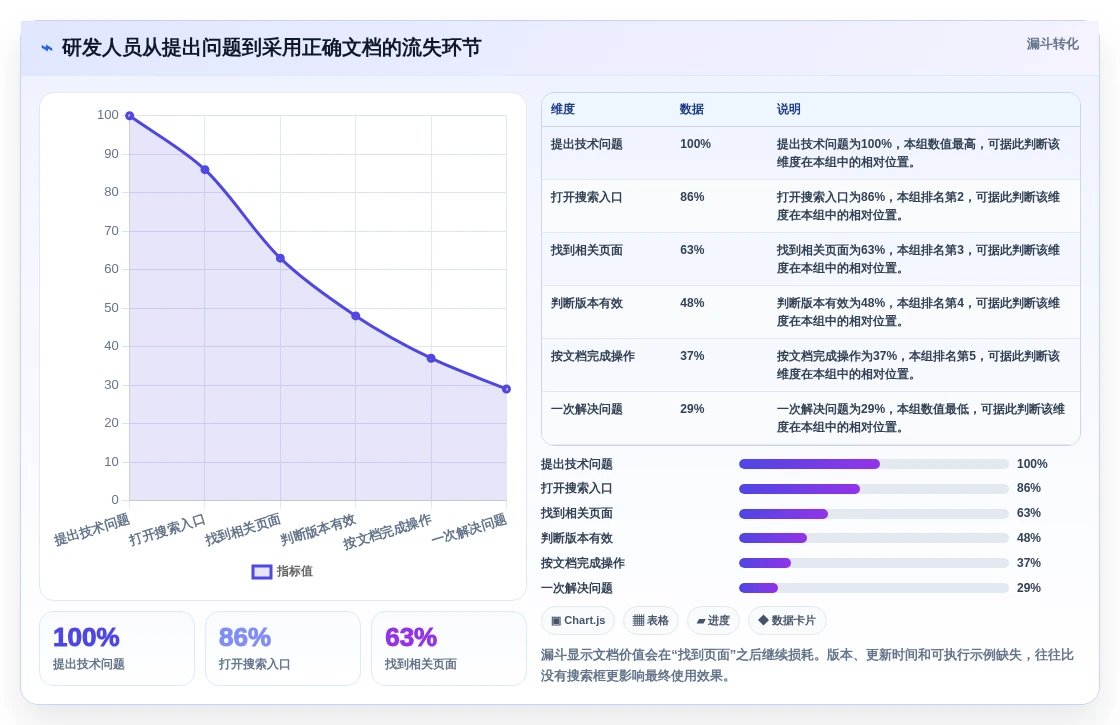Select the Chart.js chip
The height and width of the screenshot is (725, 1120).
578,620
